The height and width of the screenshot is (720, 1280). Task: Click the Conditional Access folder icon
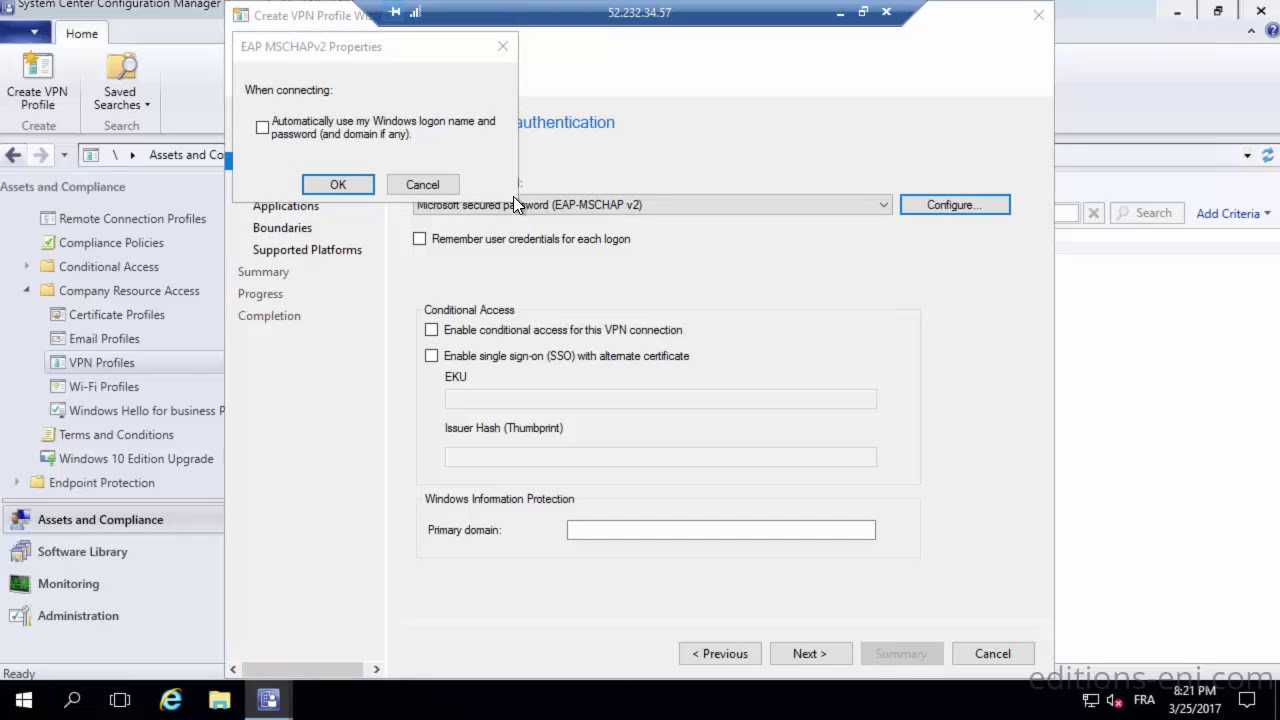(47, 267)
